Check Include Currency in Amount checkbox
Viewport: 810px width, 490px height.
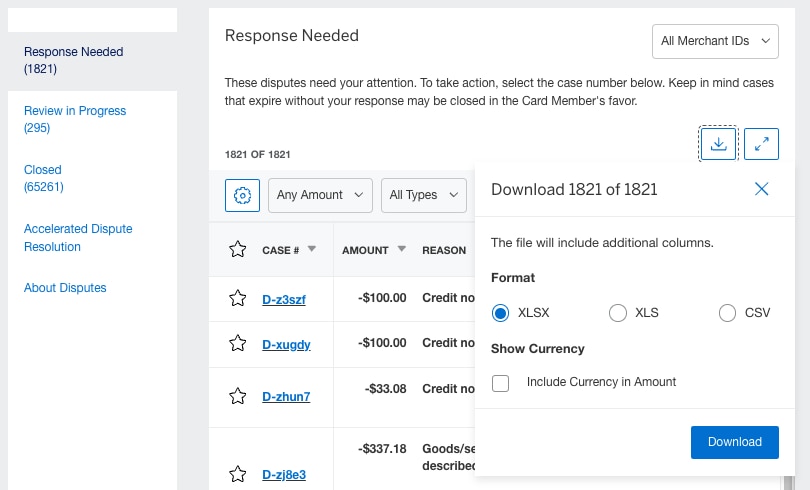[500, 383]
